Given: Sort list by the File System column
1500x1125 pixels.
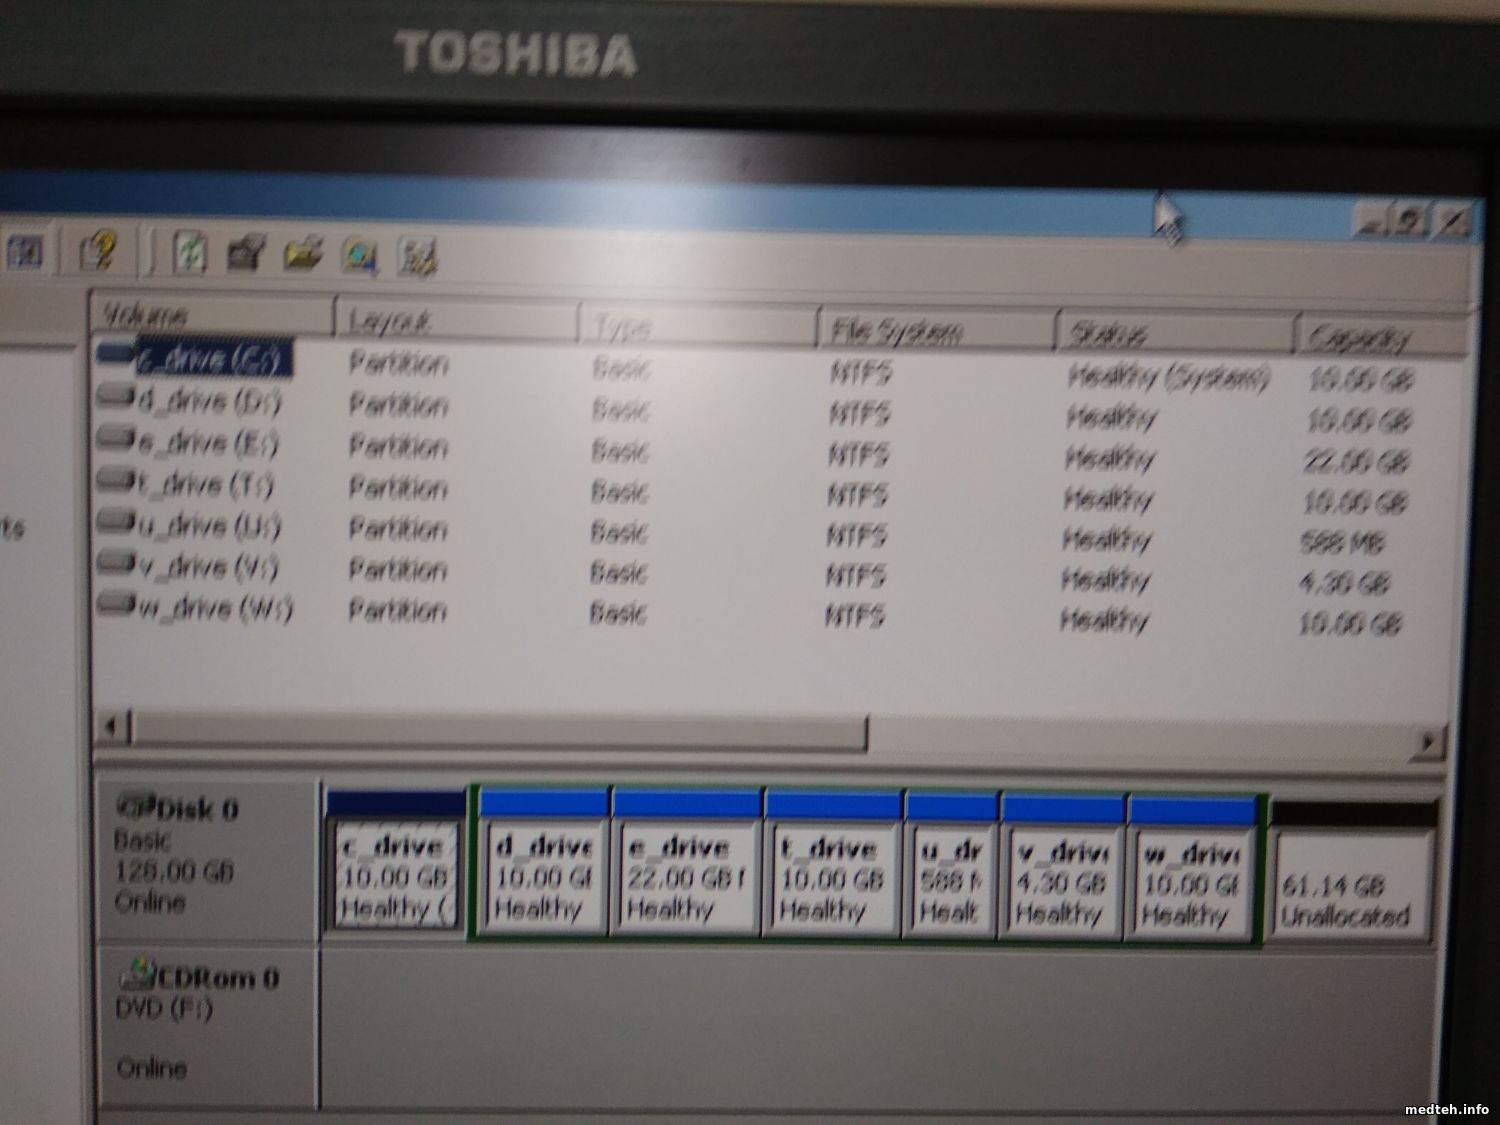Looking at the screenshot, I should click(935, 329).
